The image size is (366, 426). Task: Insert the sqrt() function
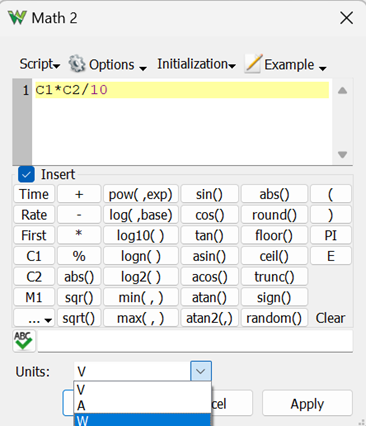pyautogui.click(x=79, y=318)
